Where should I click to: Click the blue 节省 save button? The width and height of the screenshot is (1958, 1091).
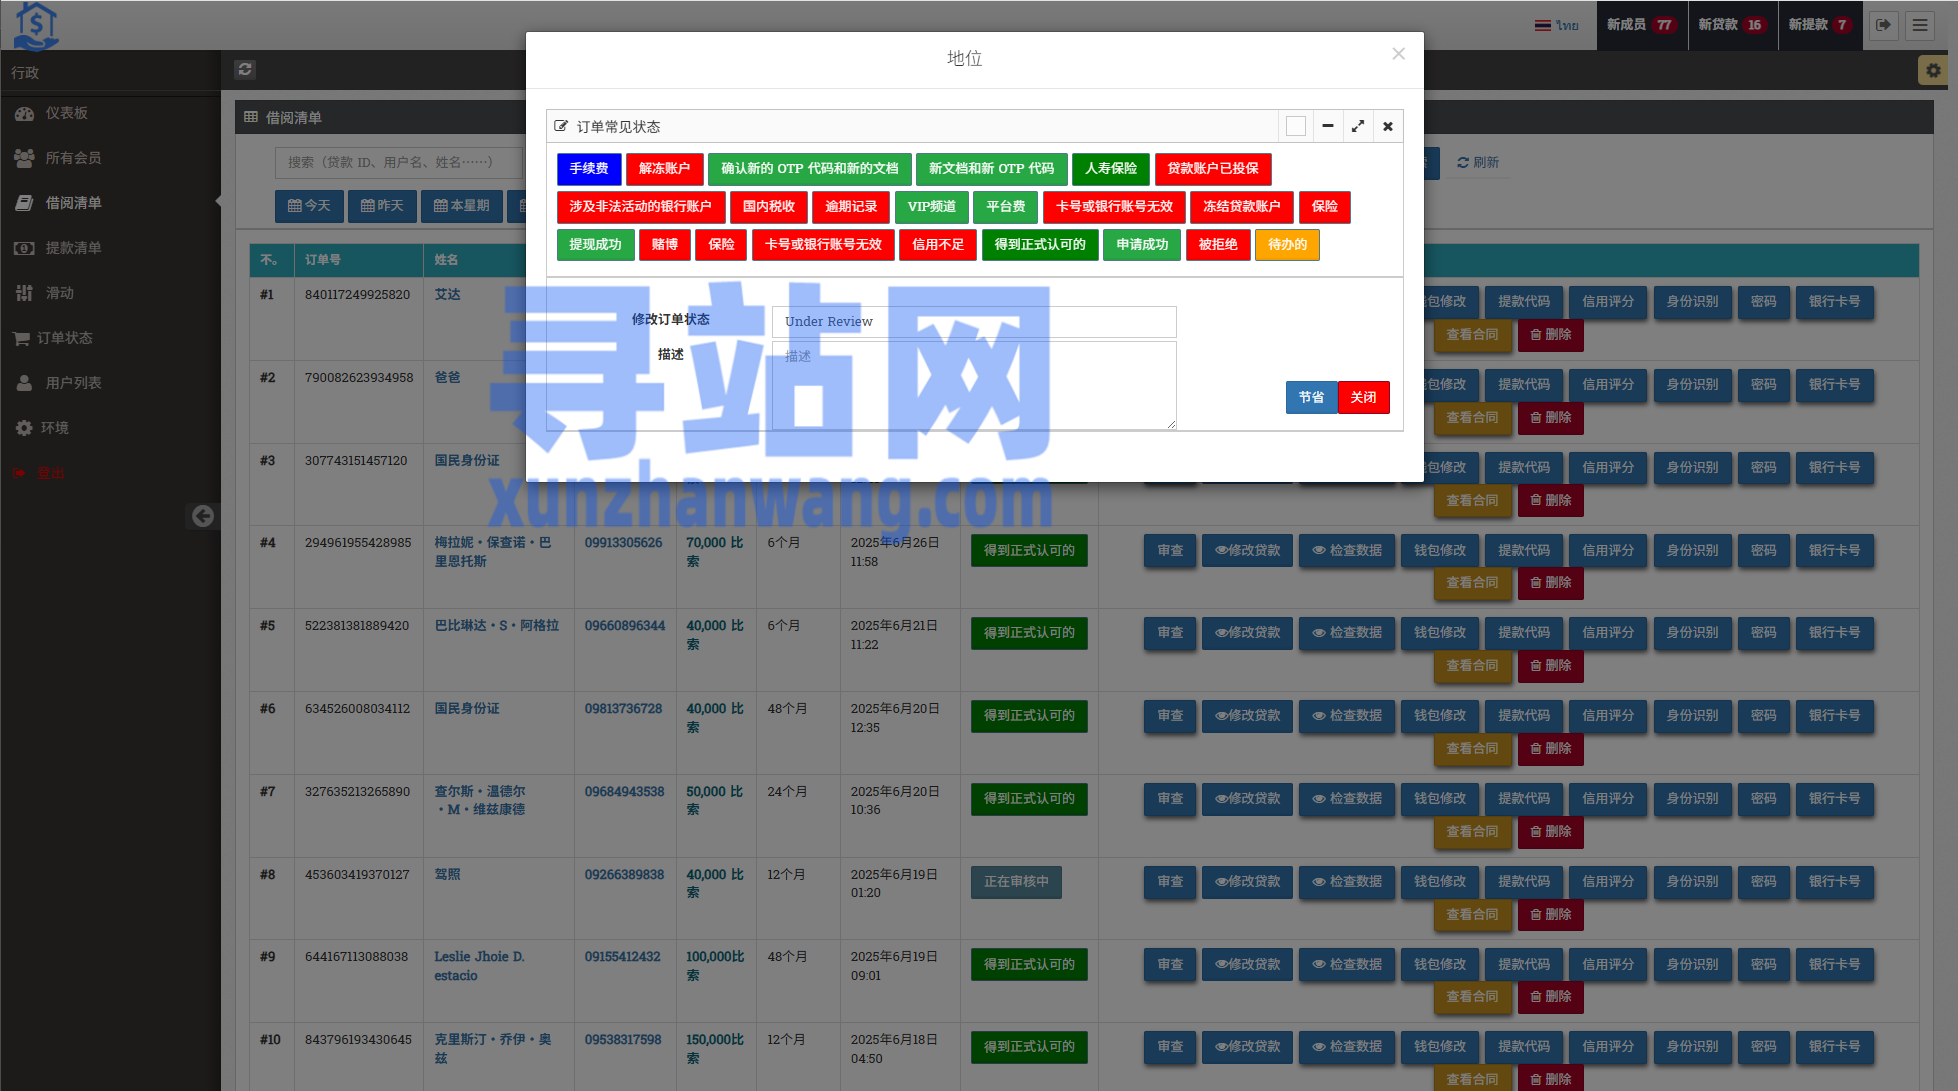point(1311,397)
